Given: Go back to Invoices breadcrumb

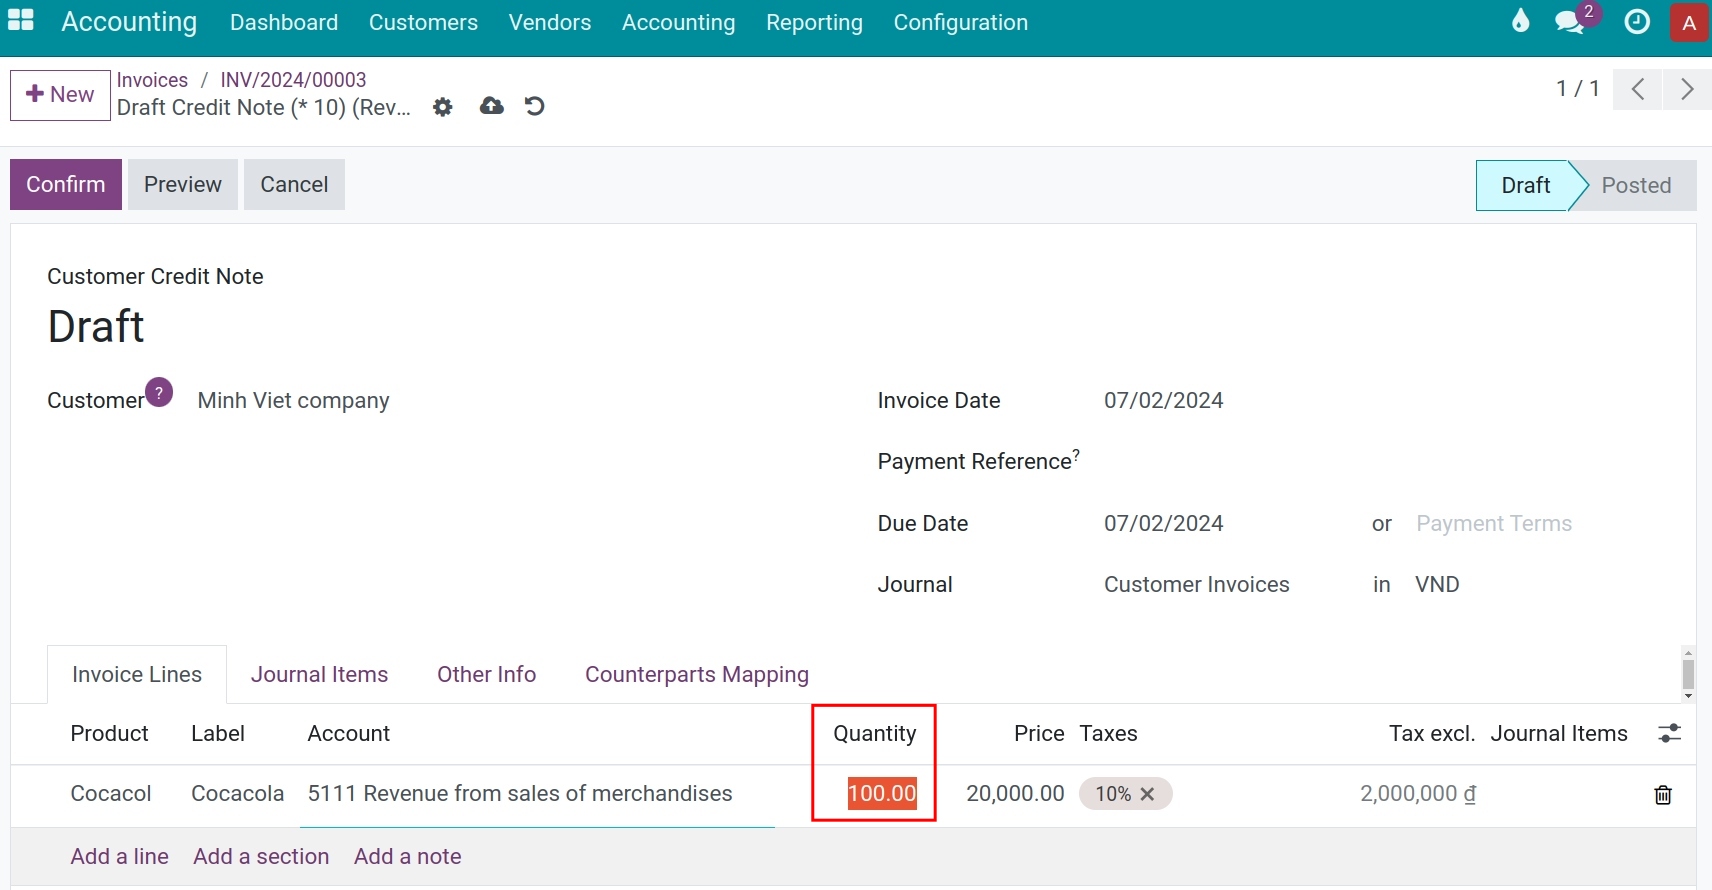Looking at the screenshot, I should click(152, 80).
